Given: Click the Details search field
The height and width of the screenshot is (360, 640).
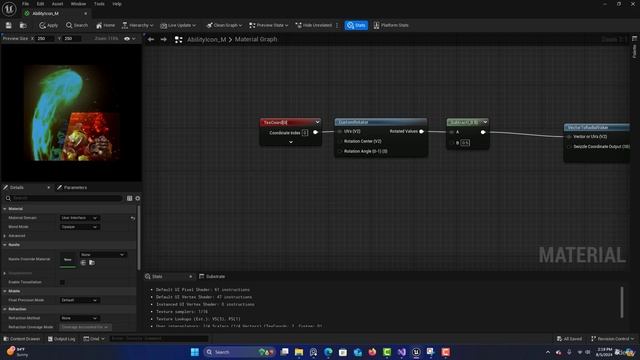Looking at the screenshot, I should 64,198.
